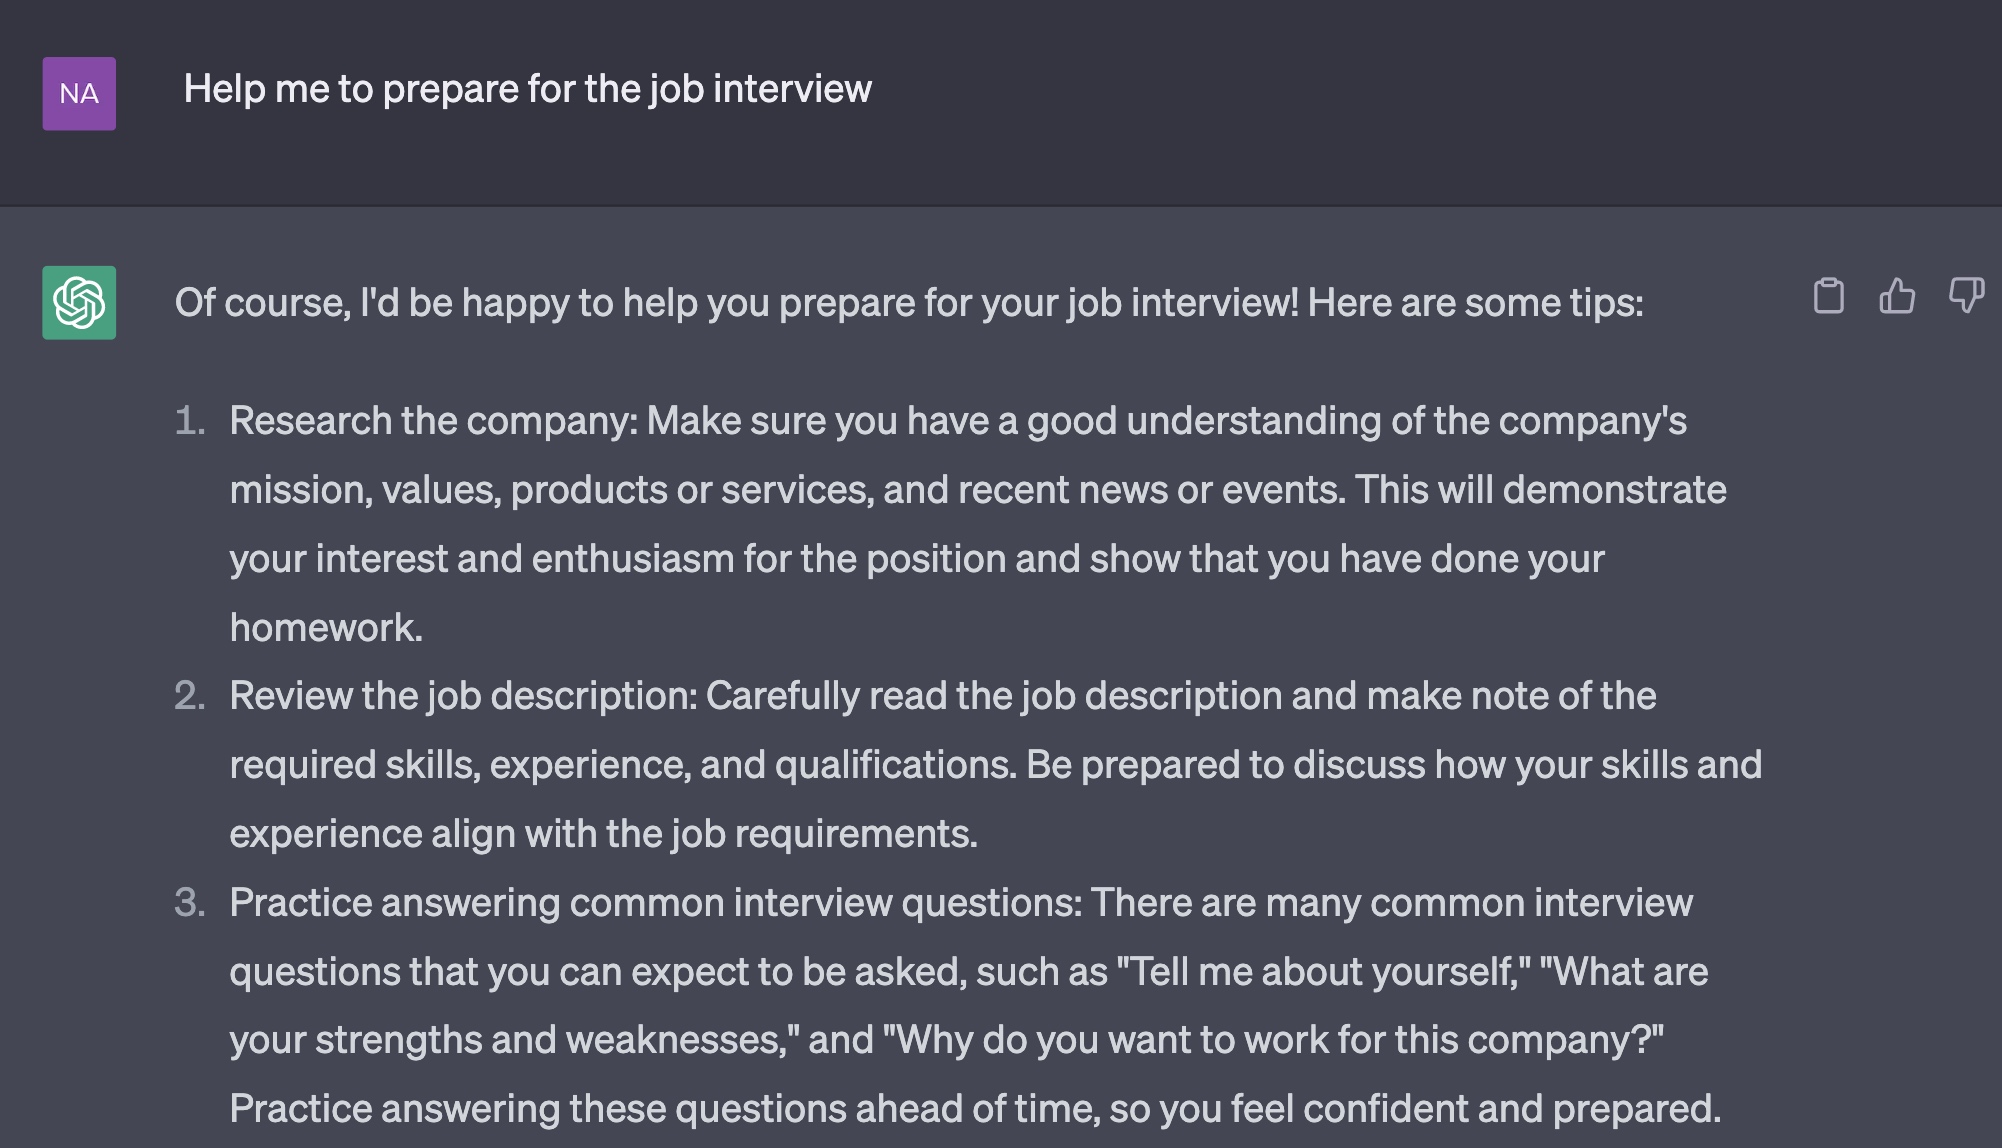Image resolution: width=2002 pixels, height=1148 pixels.
Task: Click the phrase 'experience align with the job requirements'
Action: pyautogui.click(x=603, y=834)
